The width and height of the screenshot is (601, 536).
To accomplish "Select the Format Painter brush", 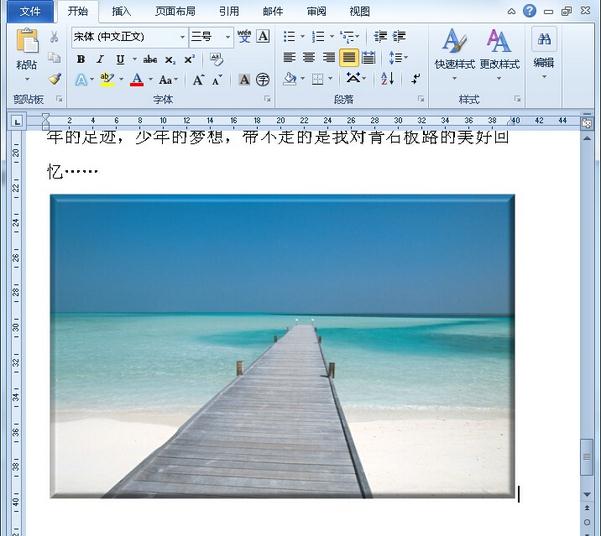I will pyautogui.click(x=55, y=79).
